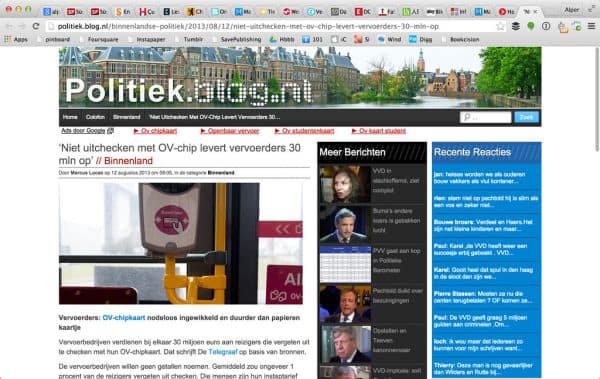Open the Wind bookmark

pyautogui.click(x=389, y=39)
